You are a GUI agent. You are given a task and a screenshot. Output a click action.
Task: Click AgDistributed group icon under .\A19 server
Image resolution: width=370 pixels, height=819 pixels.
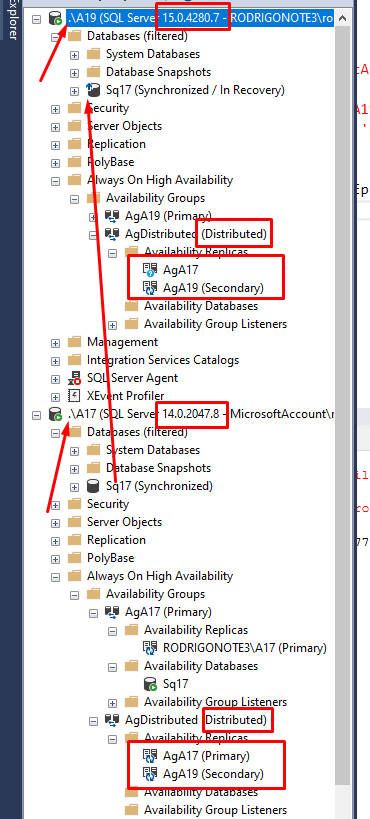(x=112, y=234)
